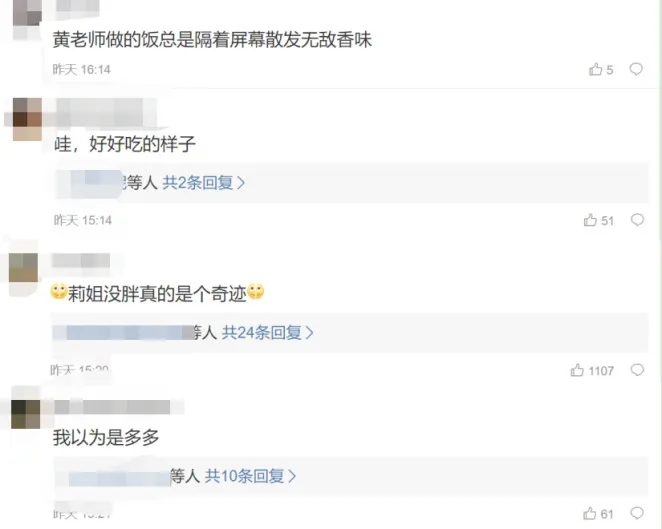This screenshot has width=662, height=529.
Task: Open reply bubble for 我以为是多多 comment
Action: [x=637, y=513]
